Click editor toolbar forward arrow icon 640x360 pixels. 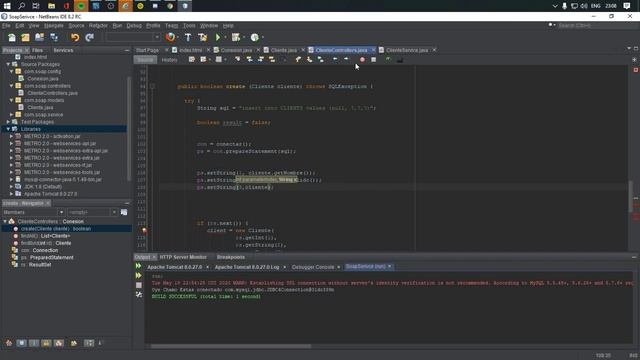pos(346,60)
